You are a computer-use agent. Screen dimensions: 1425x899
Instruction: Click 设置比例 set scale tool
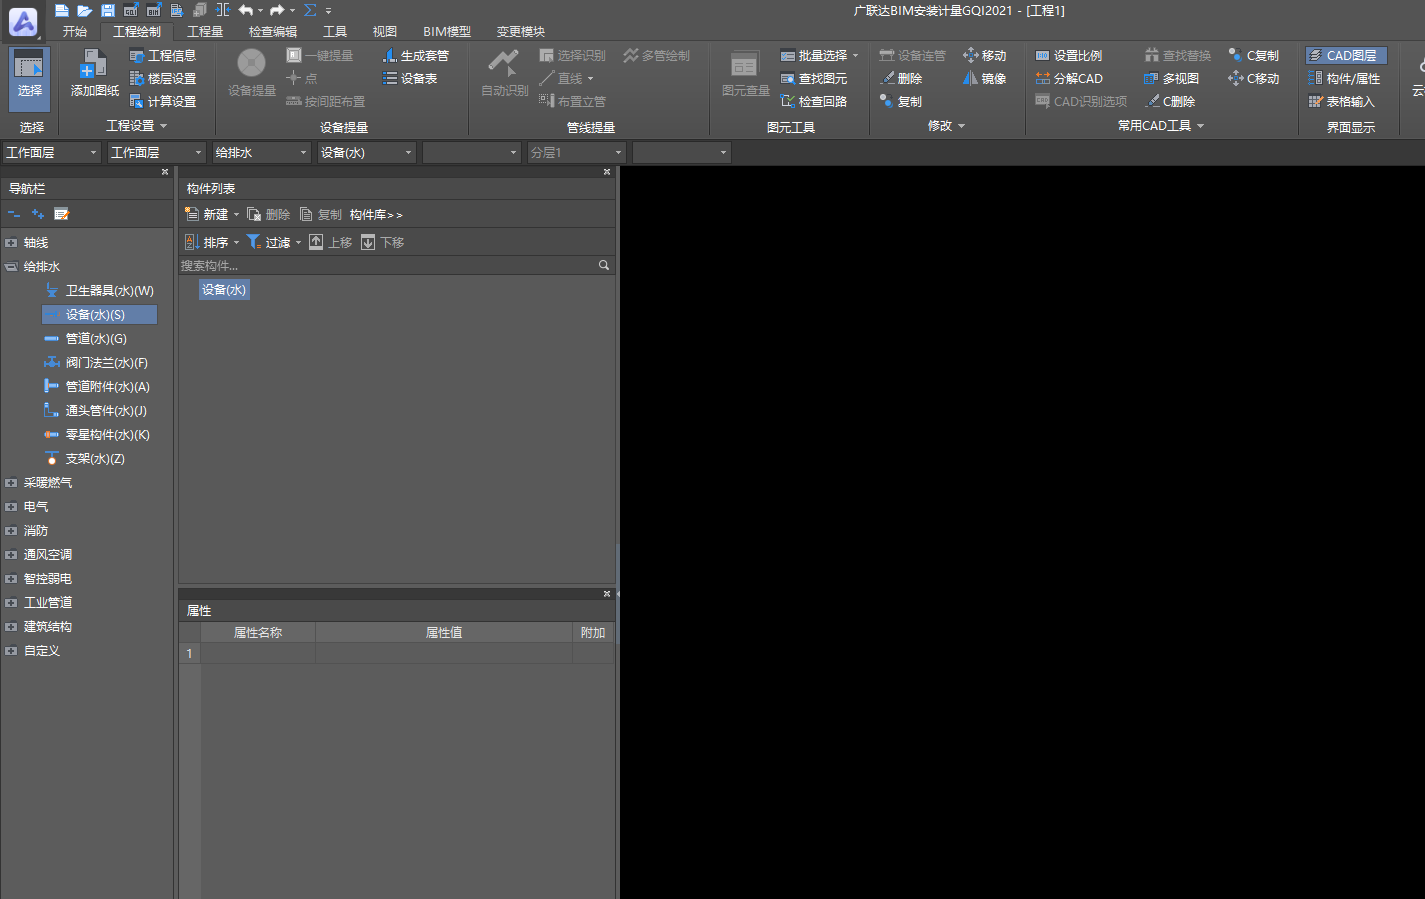[x=1069, y=56]
